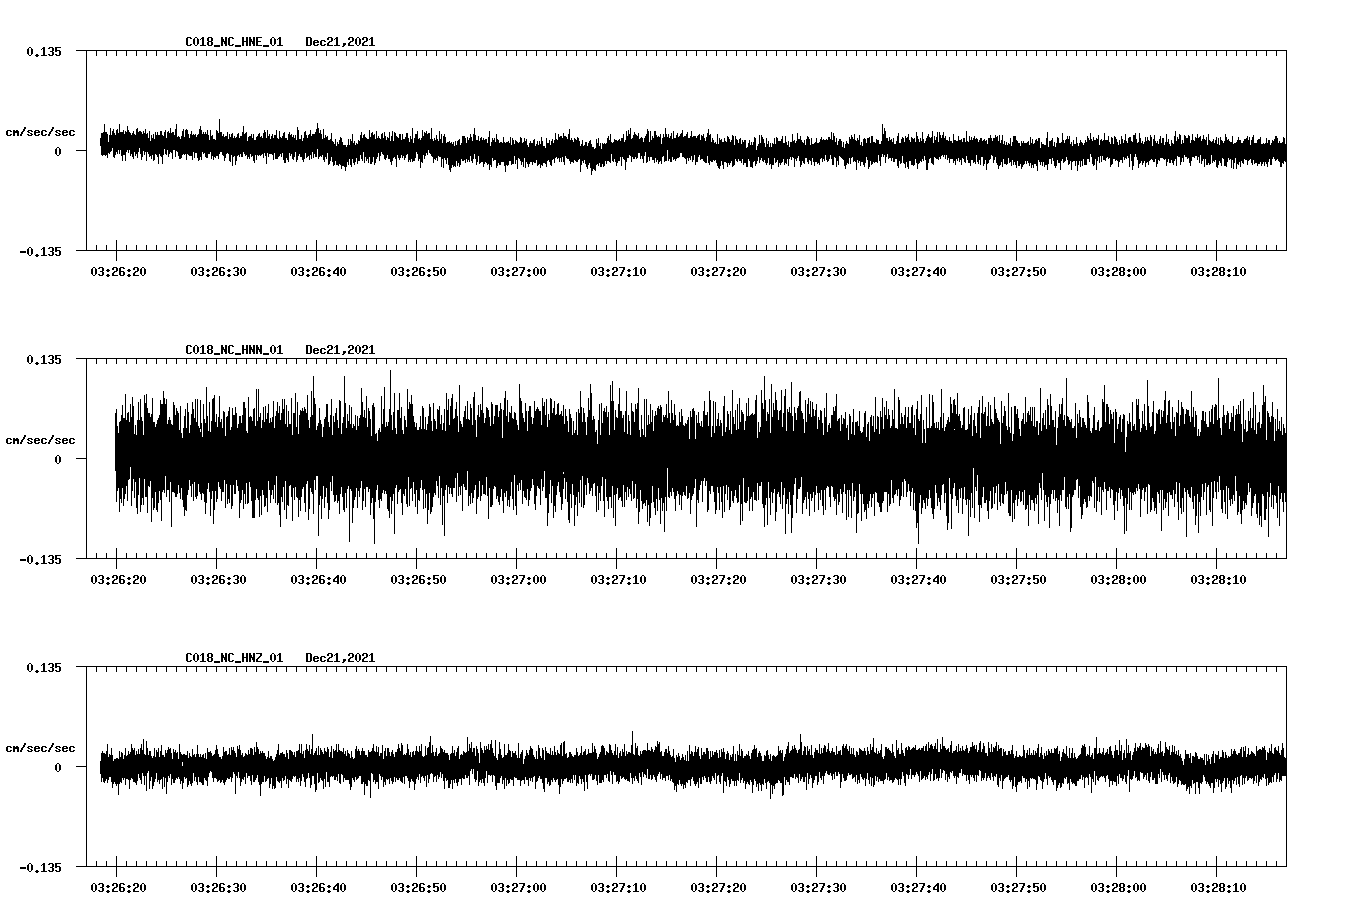Click the 03:28:10 time label under HNZ plot
Screen dimensions: 1358x924
pyautogui.click(x=1218, y=887)
